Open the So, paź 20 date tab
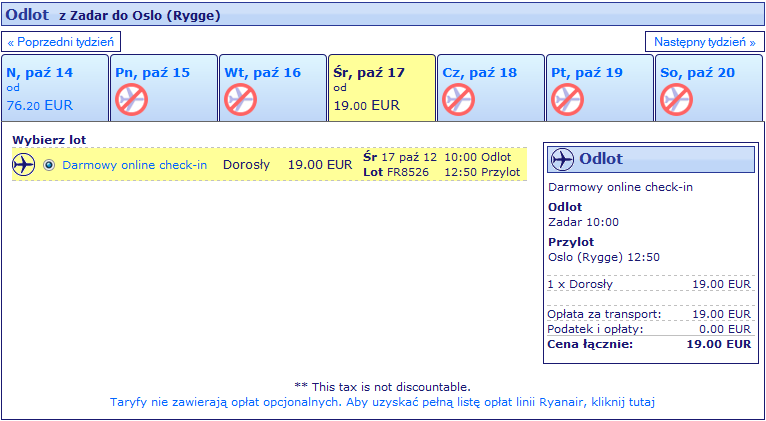Screen dimensions: 766x421 coord(709,88)
